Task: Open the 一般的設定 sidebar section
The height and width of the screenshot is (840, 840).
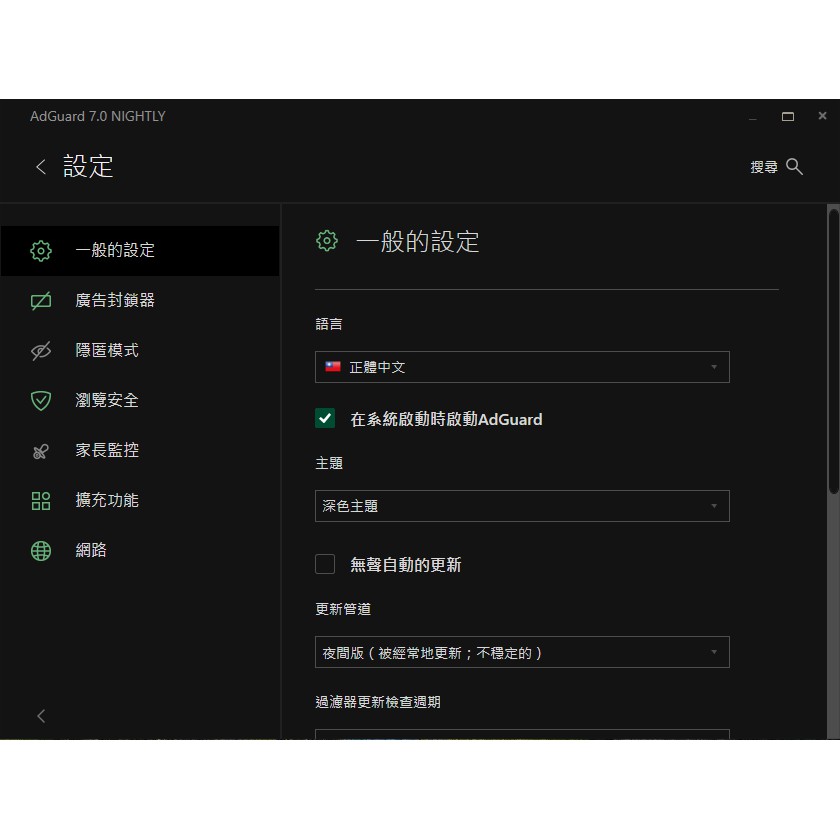Action: [140, 250]
